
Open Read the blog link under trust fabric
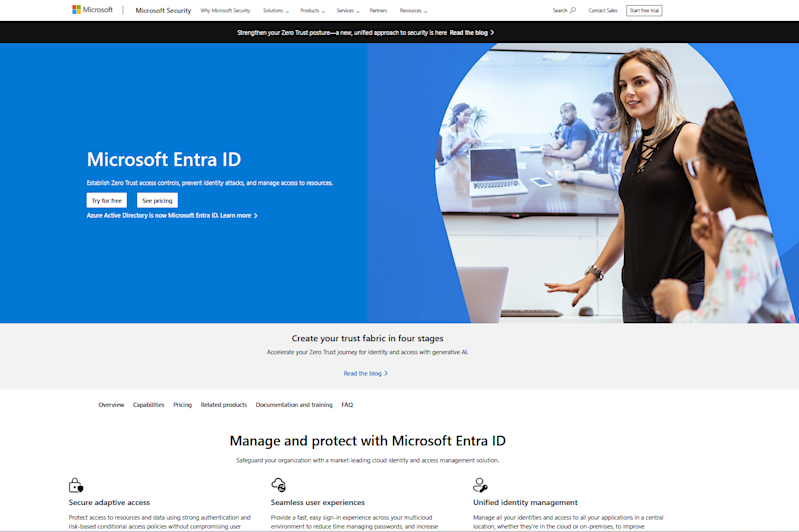pos(365,374)
